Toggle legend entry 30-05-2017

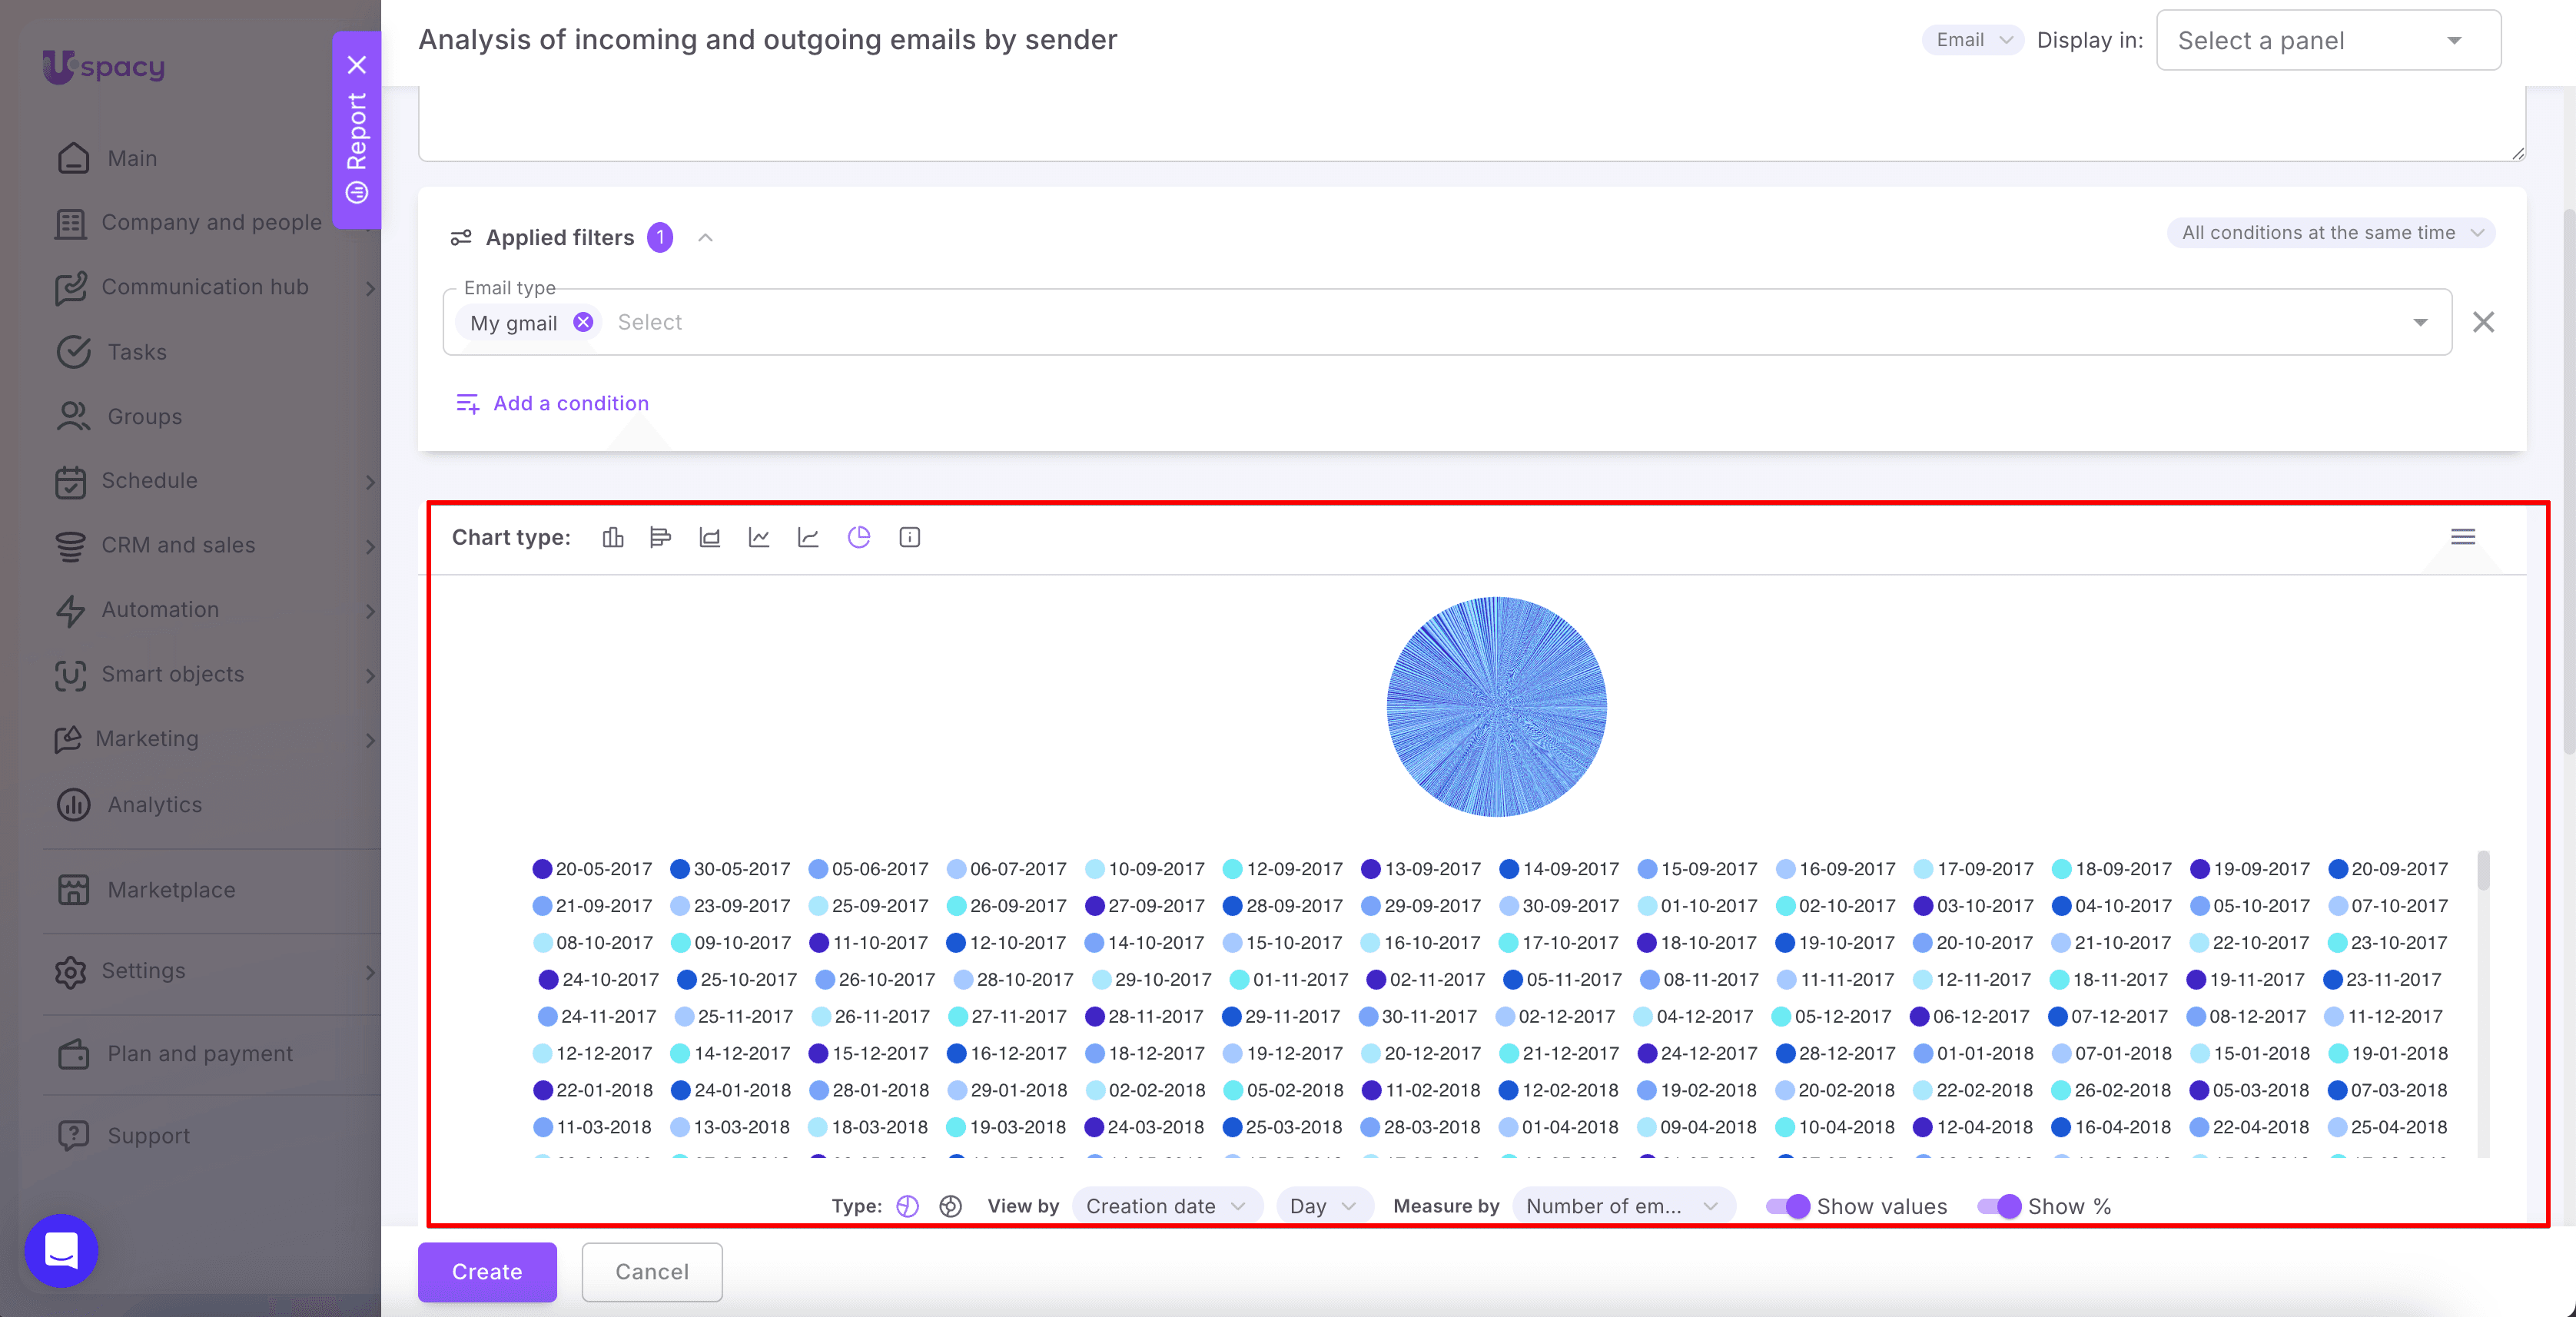coord(730,869)
